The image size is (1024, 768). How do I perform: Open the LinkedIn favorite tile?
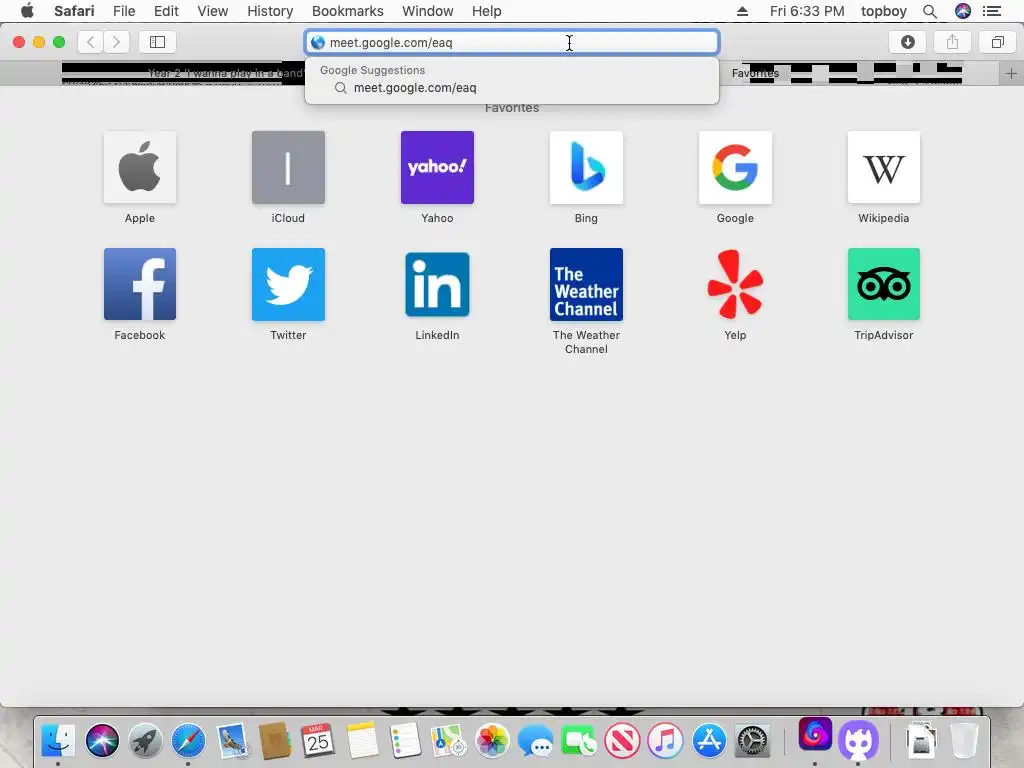(x=437, y=284)
